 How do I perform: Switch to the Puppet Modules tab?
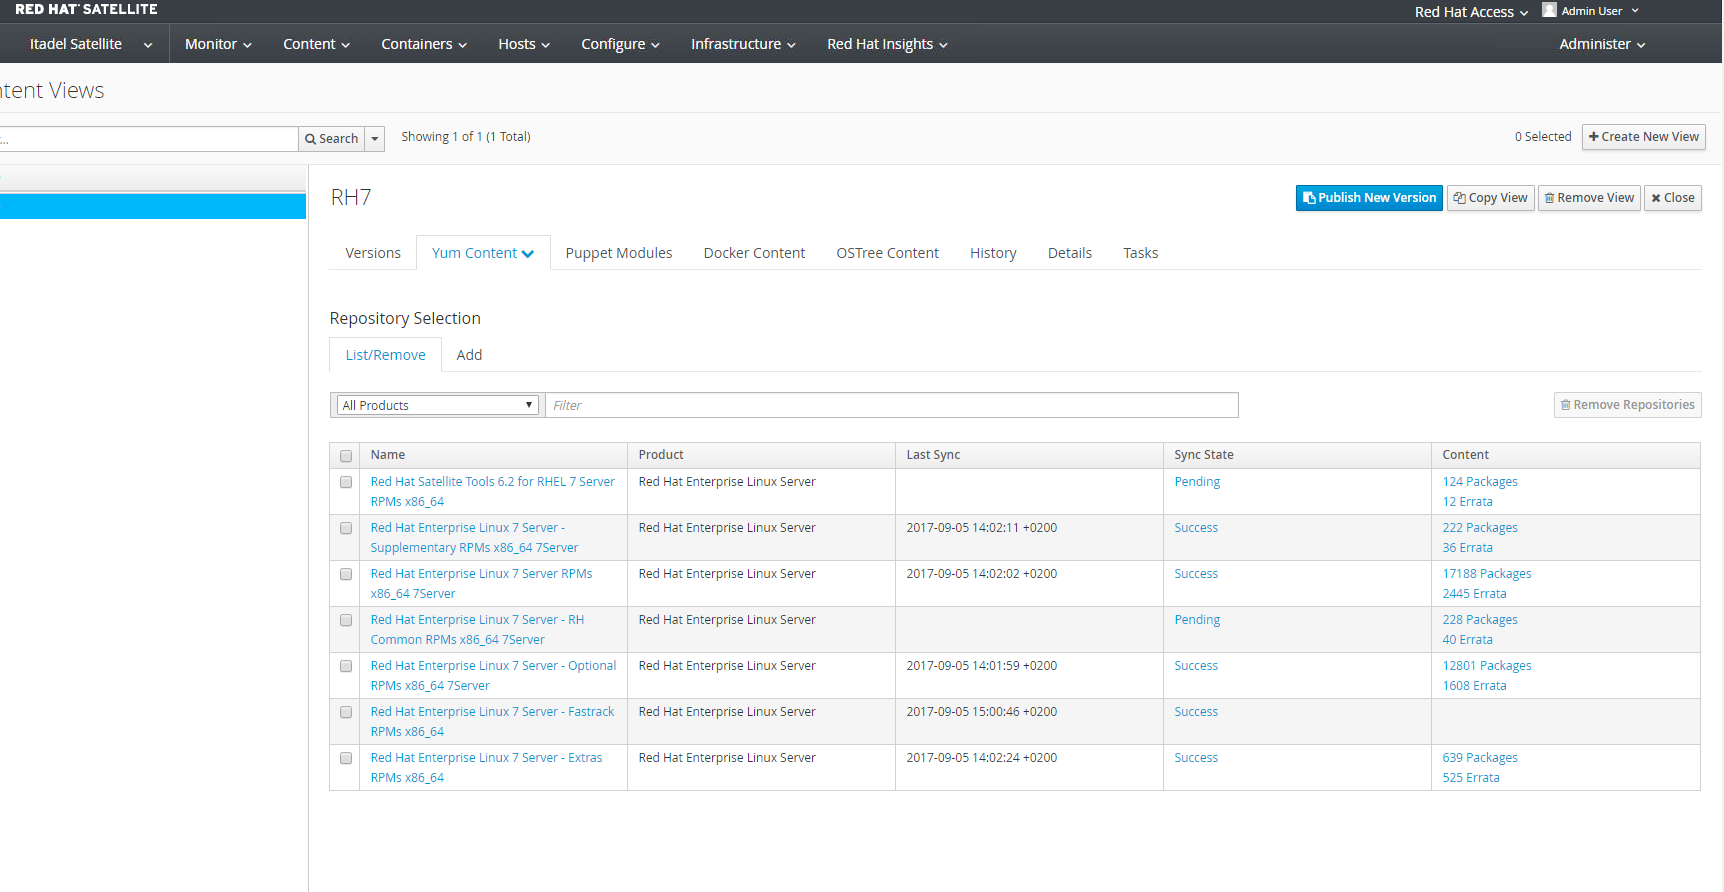click(x=619, y=253)
